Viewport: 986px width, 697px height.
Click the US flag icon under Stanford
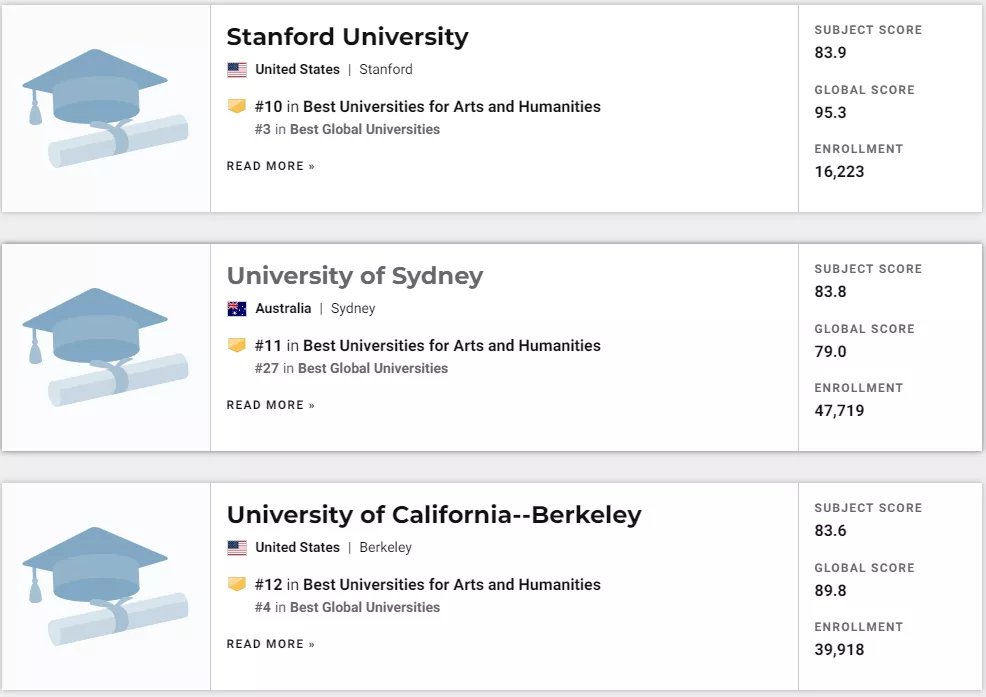[x=236, y=70]
